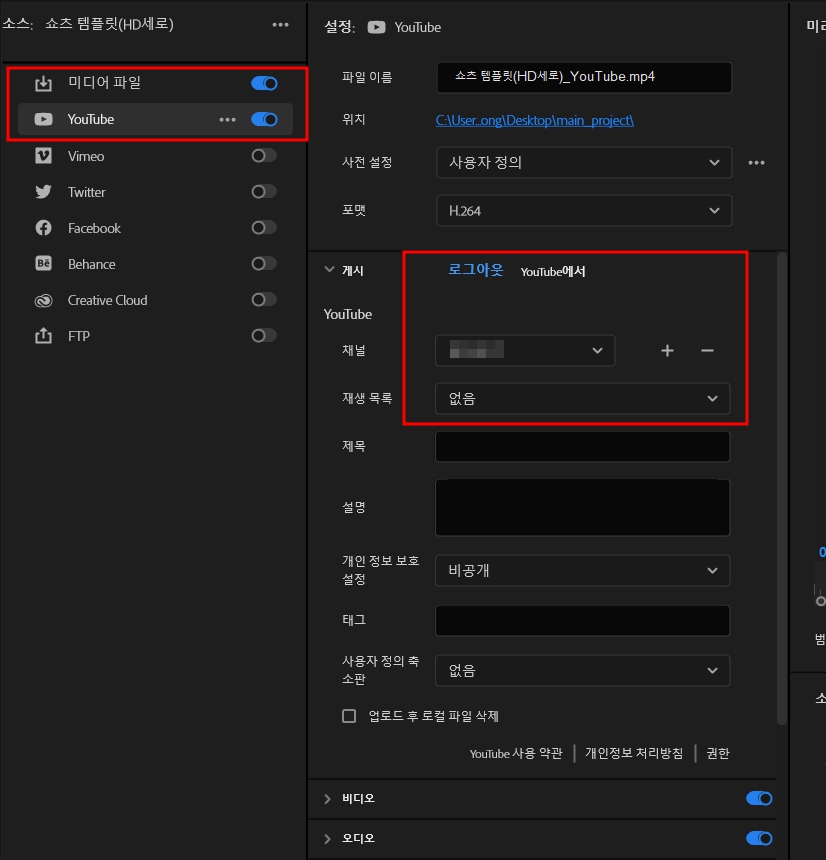
Task: Select Creative Cloud destination row label
Action: (x=108, y=300)
